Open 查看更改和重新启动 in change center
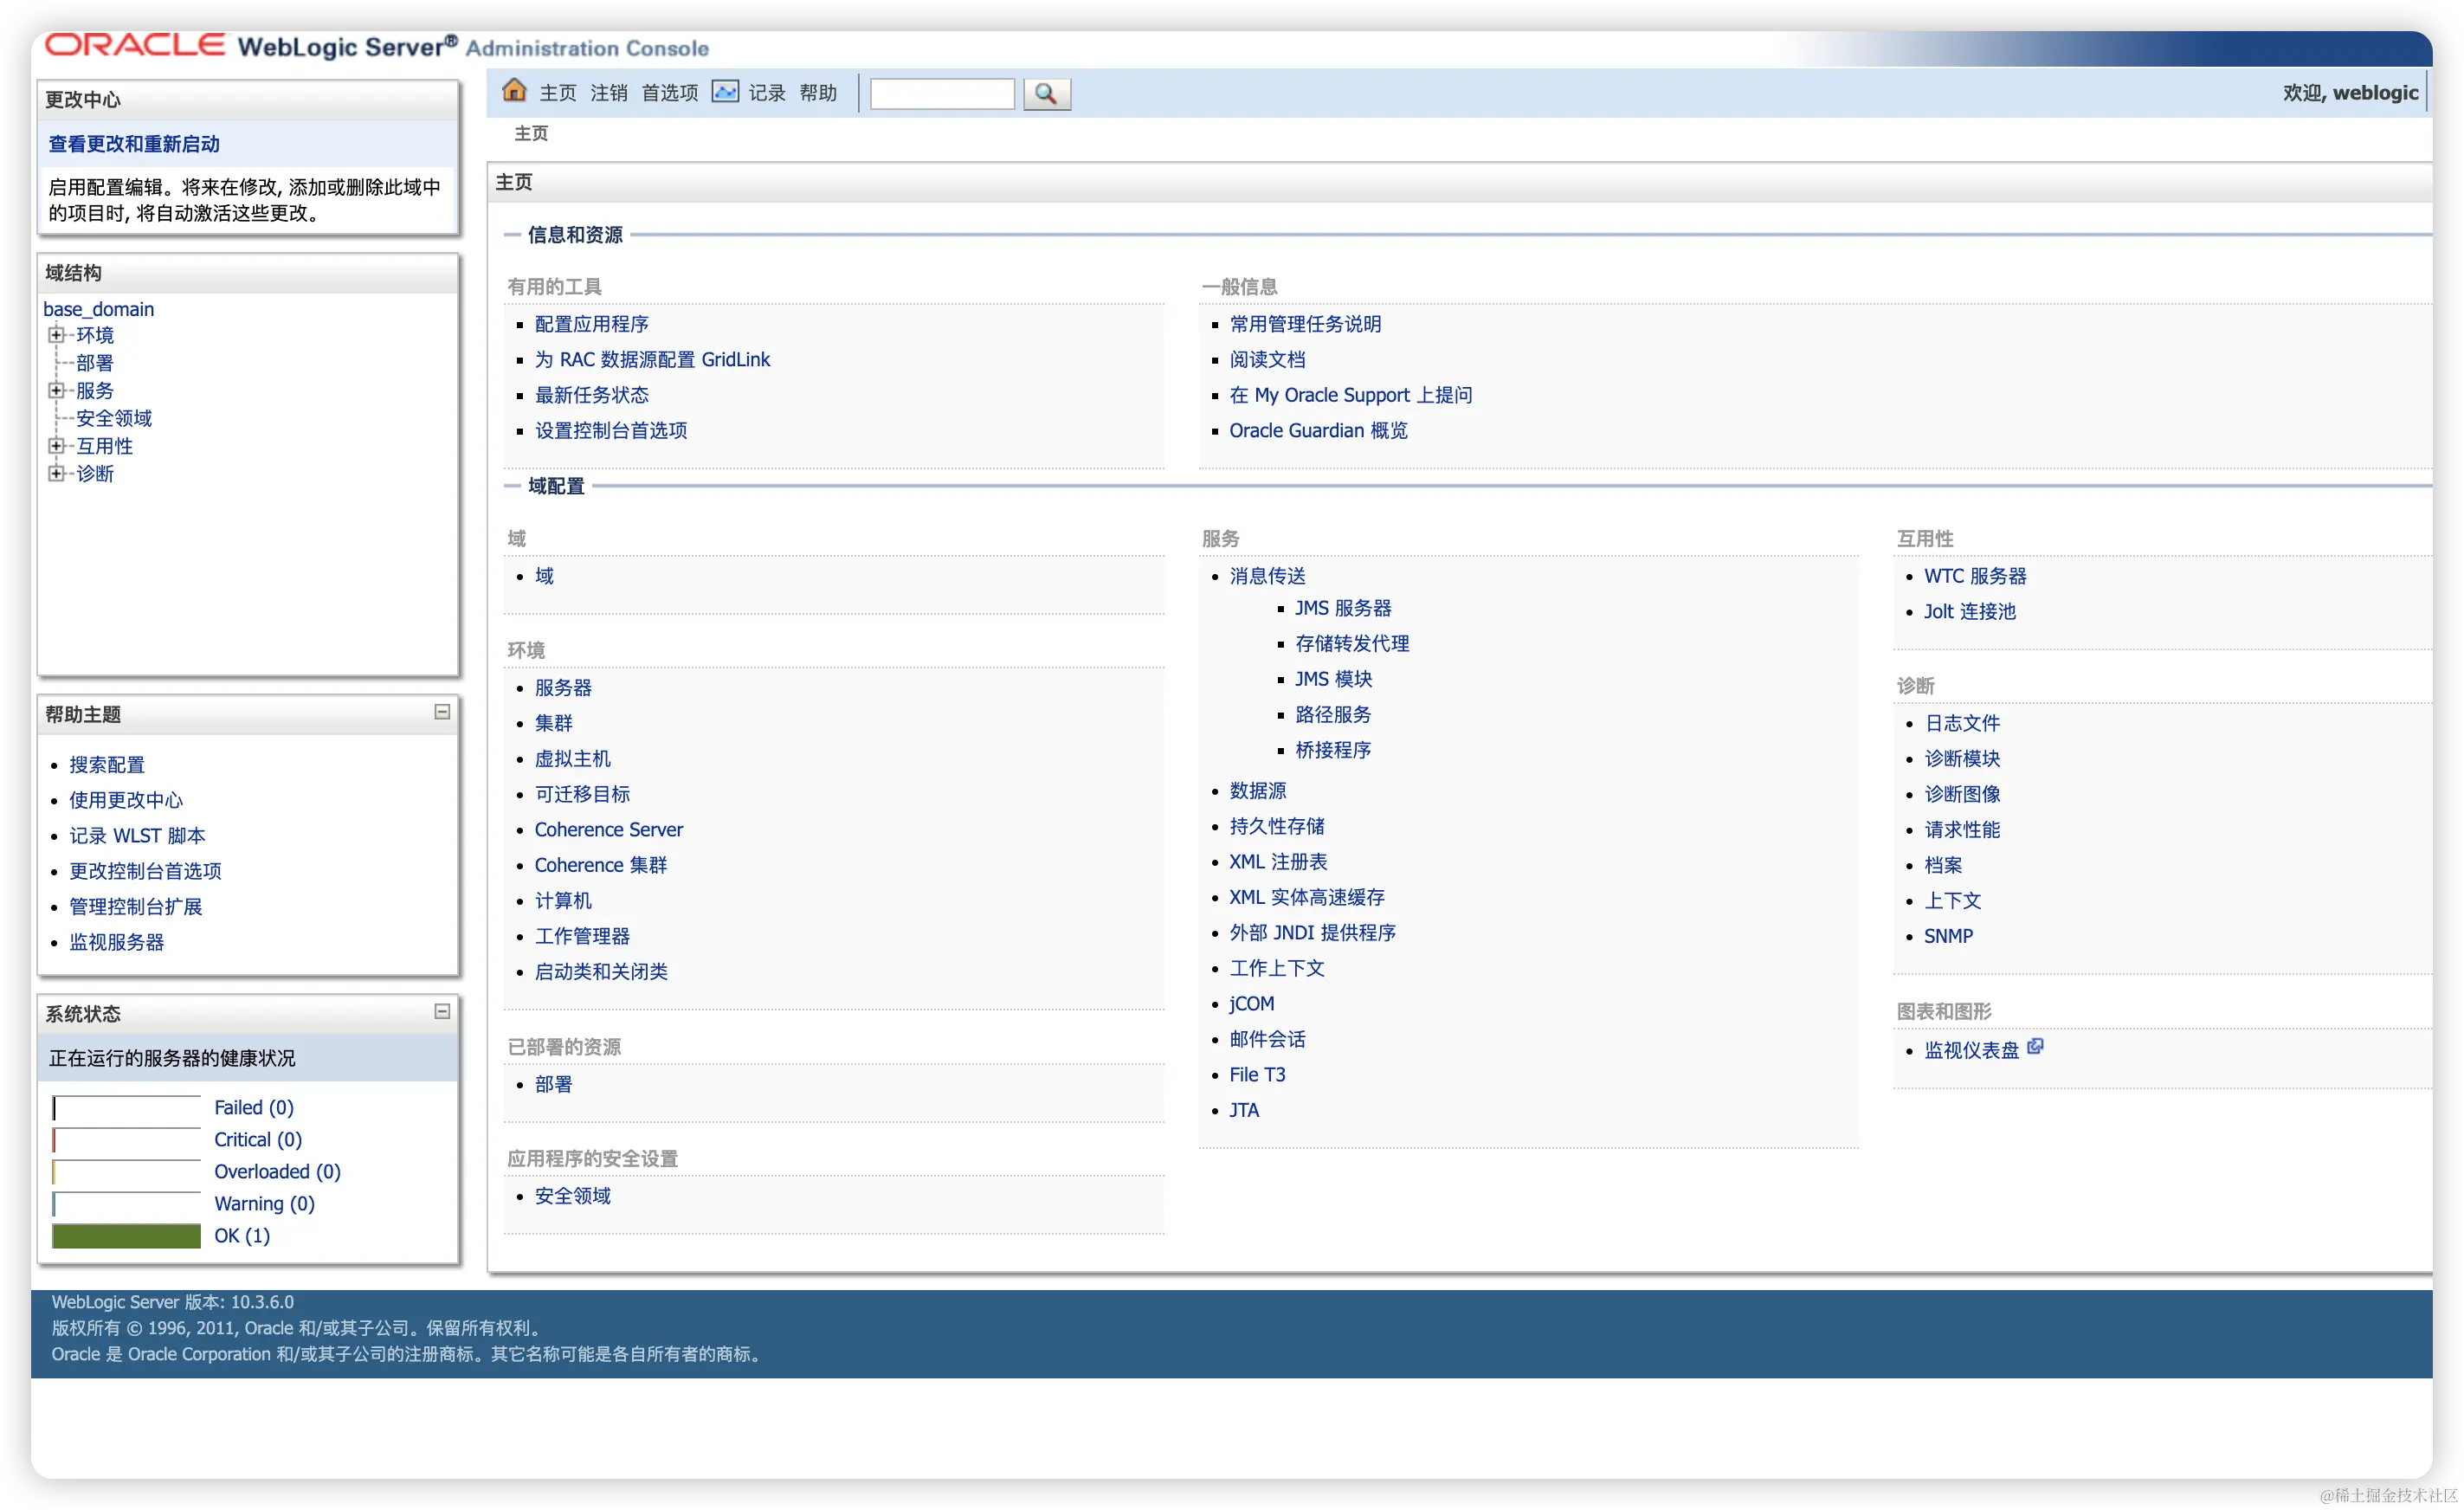Viewport: 2464px width, 1510px height. (x=134, y=144)
